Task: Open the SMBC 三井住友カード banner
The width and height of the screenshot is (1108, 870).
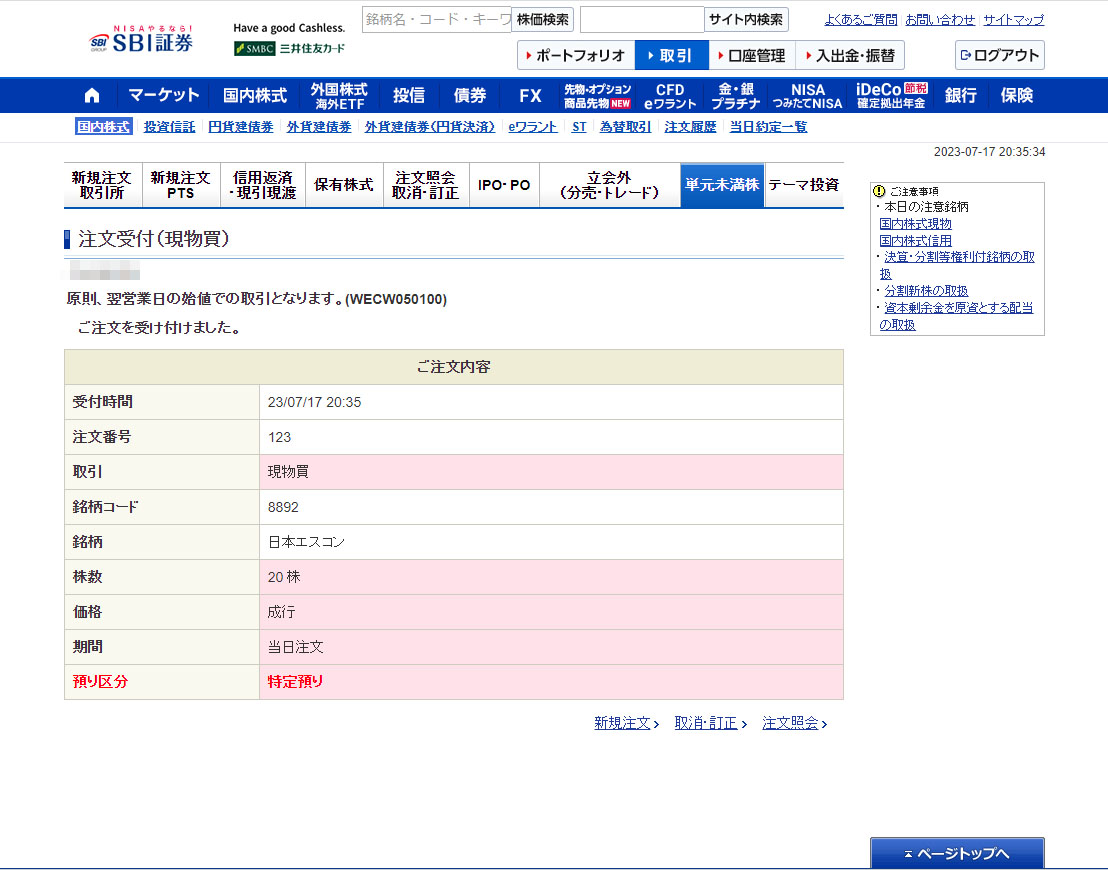Action: (x=289, y=48)
